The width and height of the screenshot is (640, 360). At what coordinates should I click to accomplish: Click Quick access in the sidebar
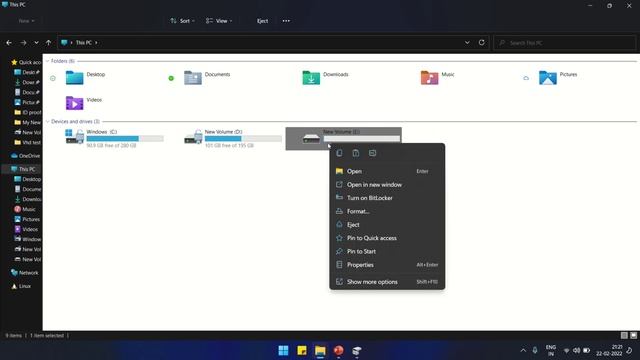26,62
